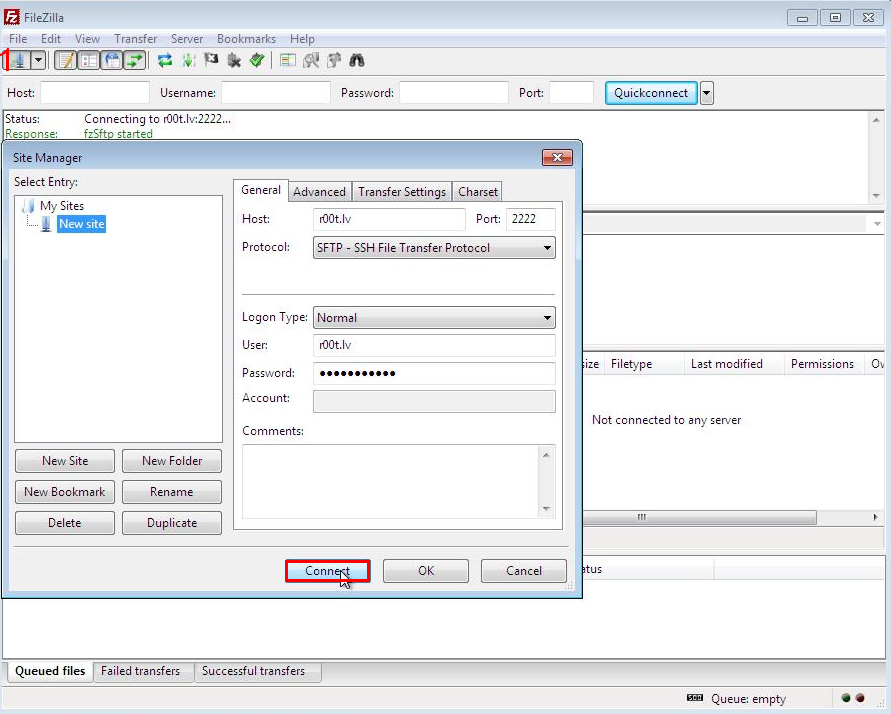Toggle the message log display
Screen dimensions: 891x714
65,60
